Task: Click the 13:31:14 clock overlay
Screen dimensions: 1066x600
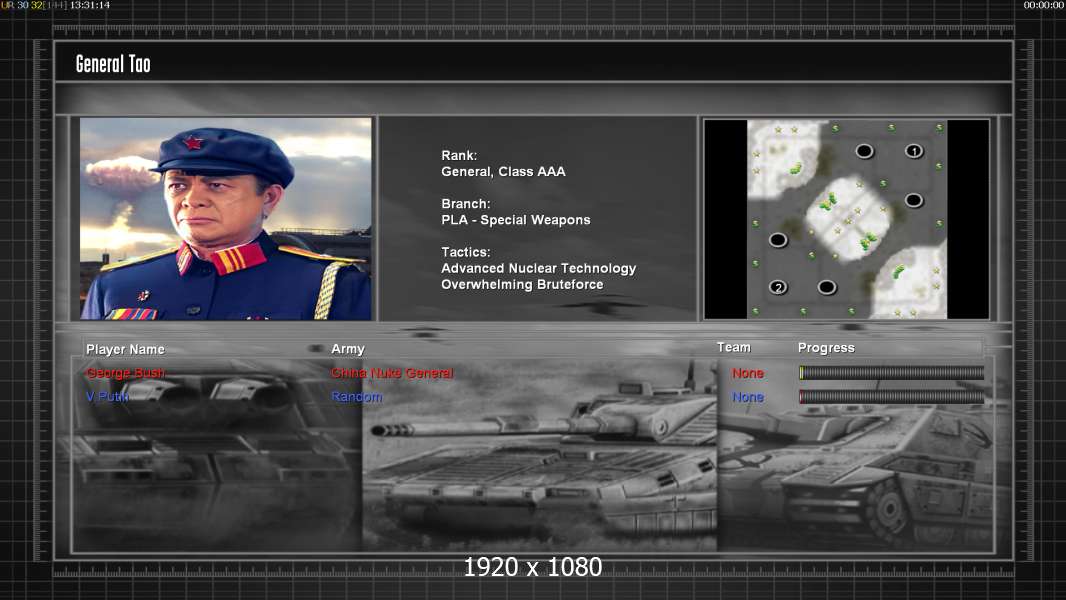Action: pyautogui.click(x=90, y=5)
